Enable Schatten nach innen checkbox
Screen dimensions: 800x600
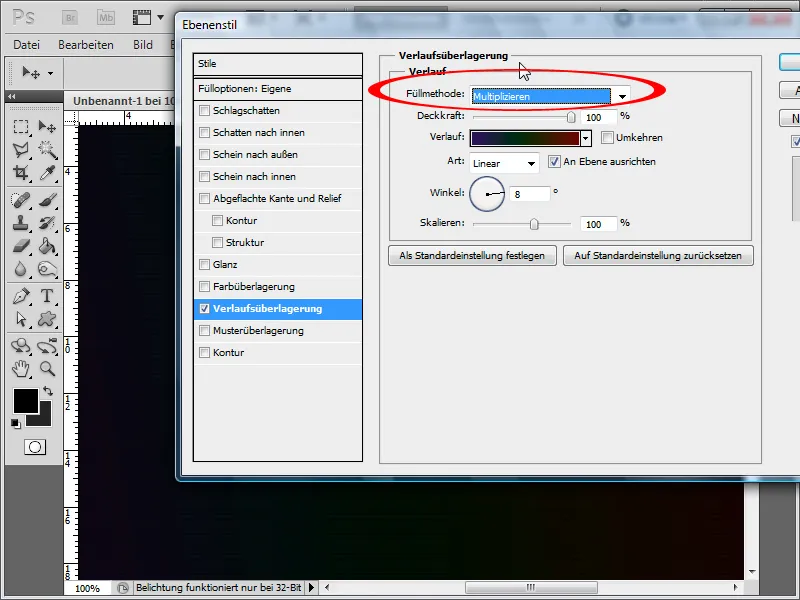pyautogui.click(x=205, y=132)
